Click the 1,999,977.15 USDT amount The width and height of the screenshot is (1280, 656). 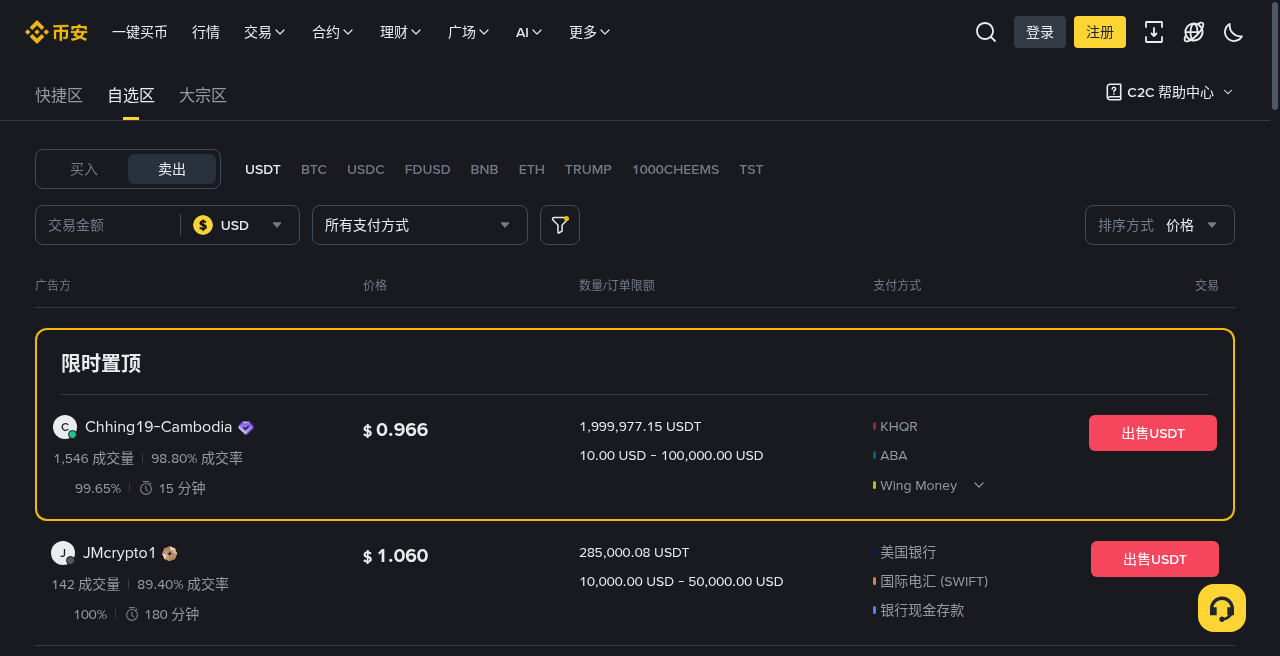click(640, 426)
